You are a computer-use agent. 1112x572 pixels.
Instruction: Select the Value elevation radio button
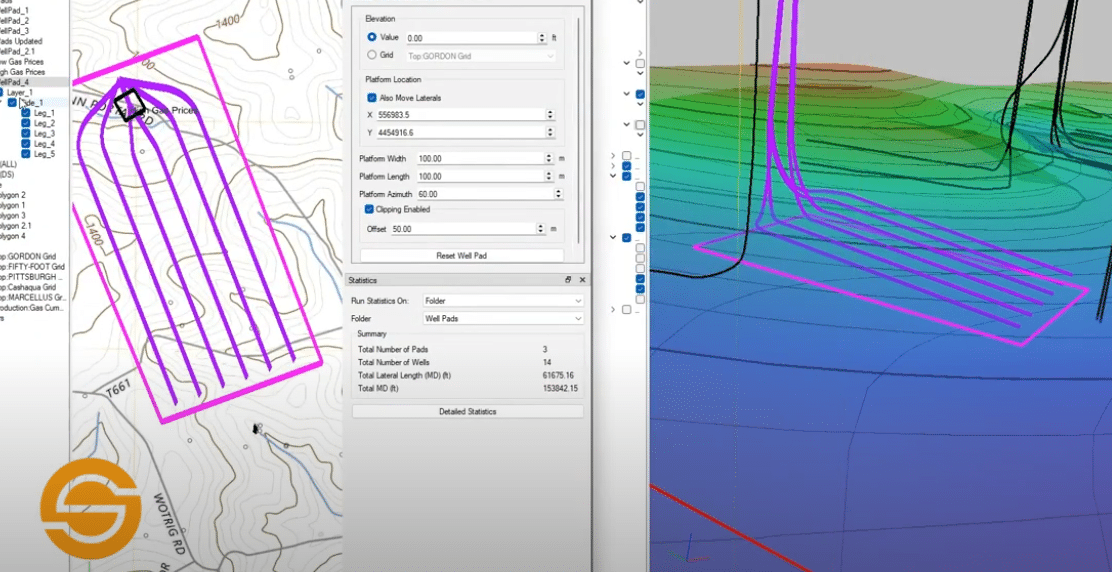pyautogui.click(x=372, y=37)
